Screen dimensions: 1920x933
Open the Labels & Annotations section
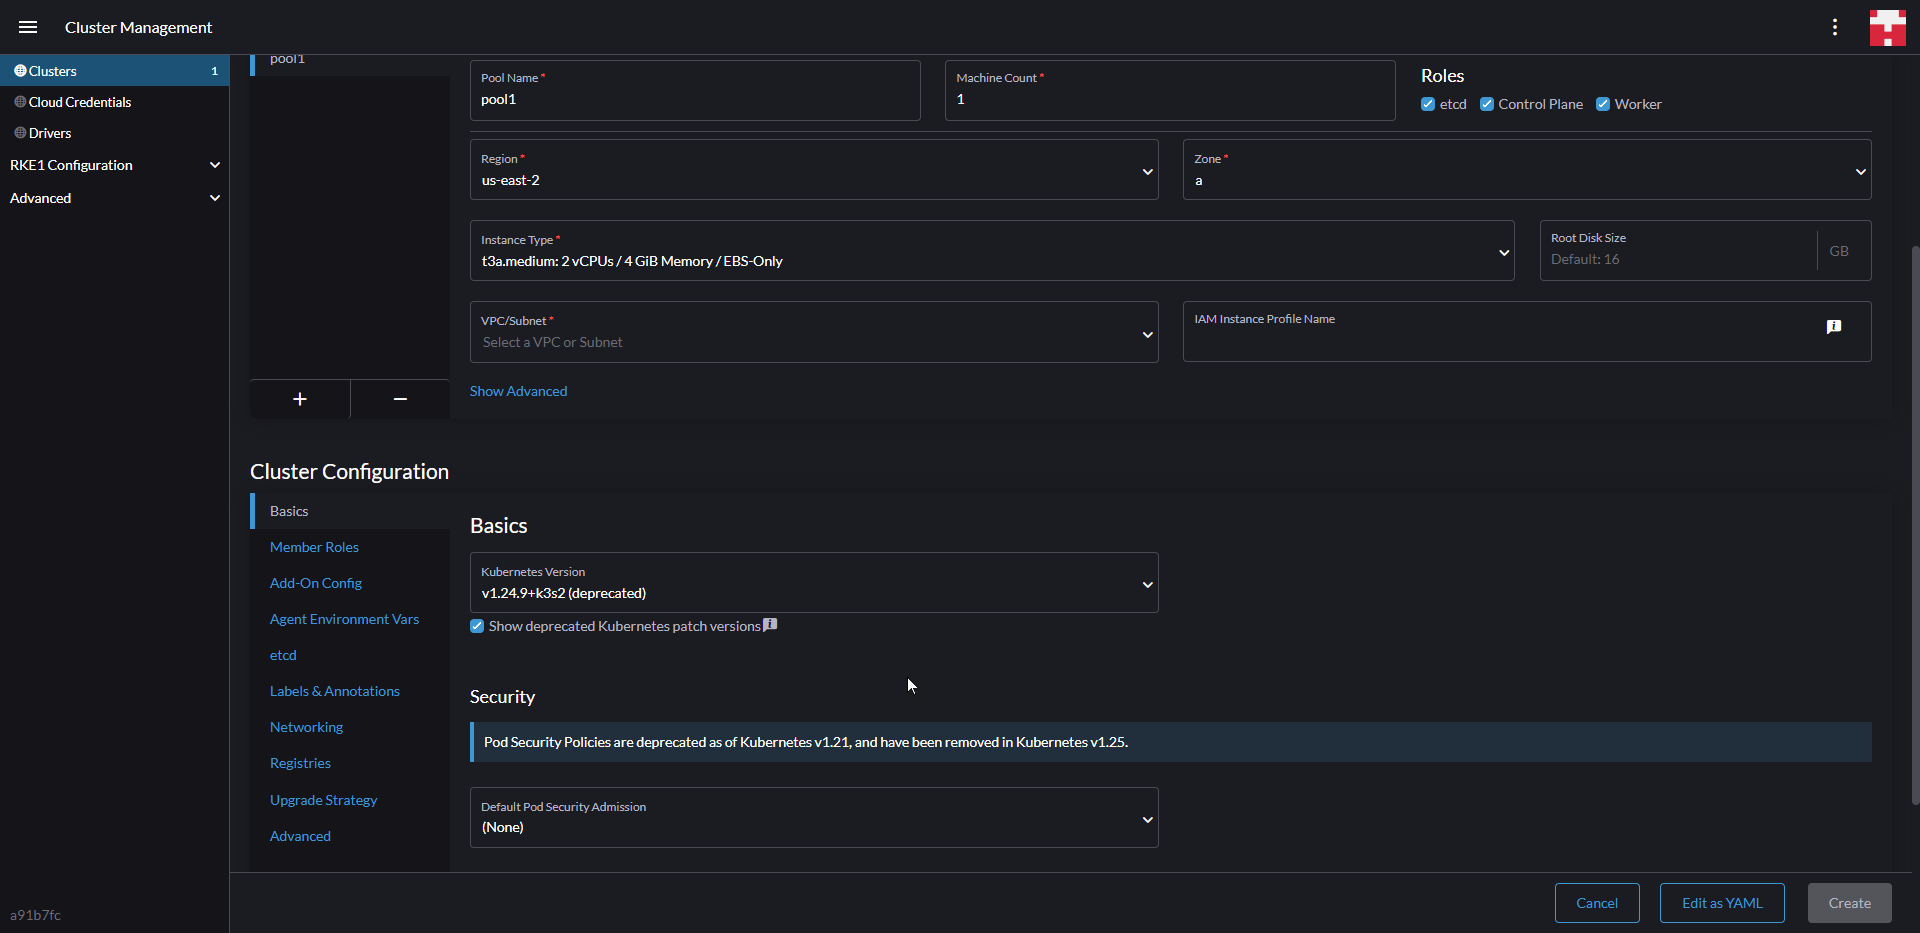click(334, 690)
